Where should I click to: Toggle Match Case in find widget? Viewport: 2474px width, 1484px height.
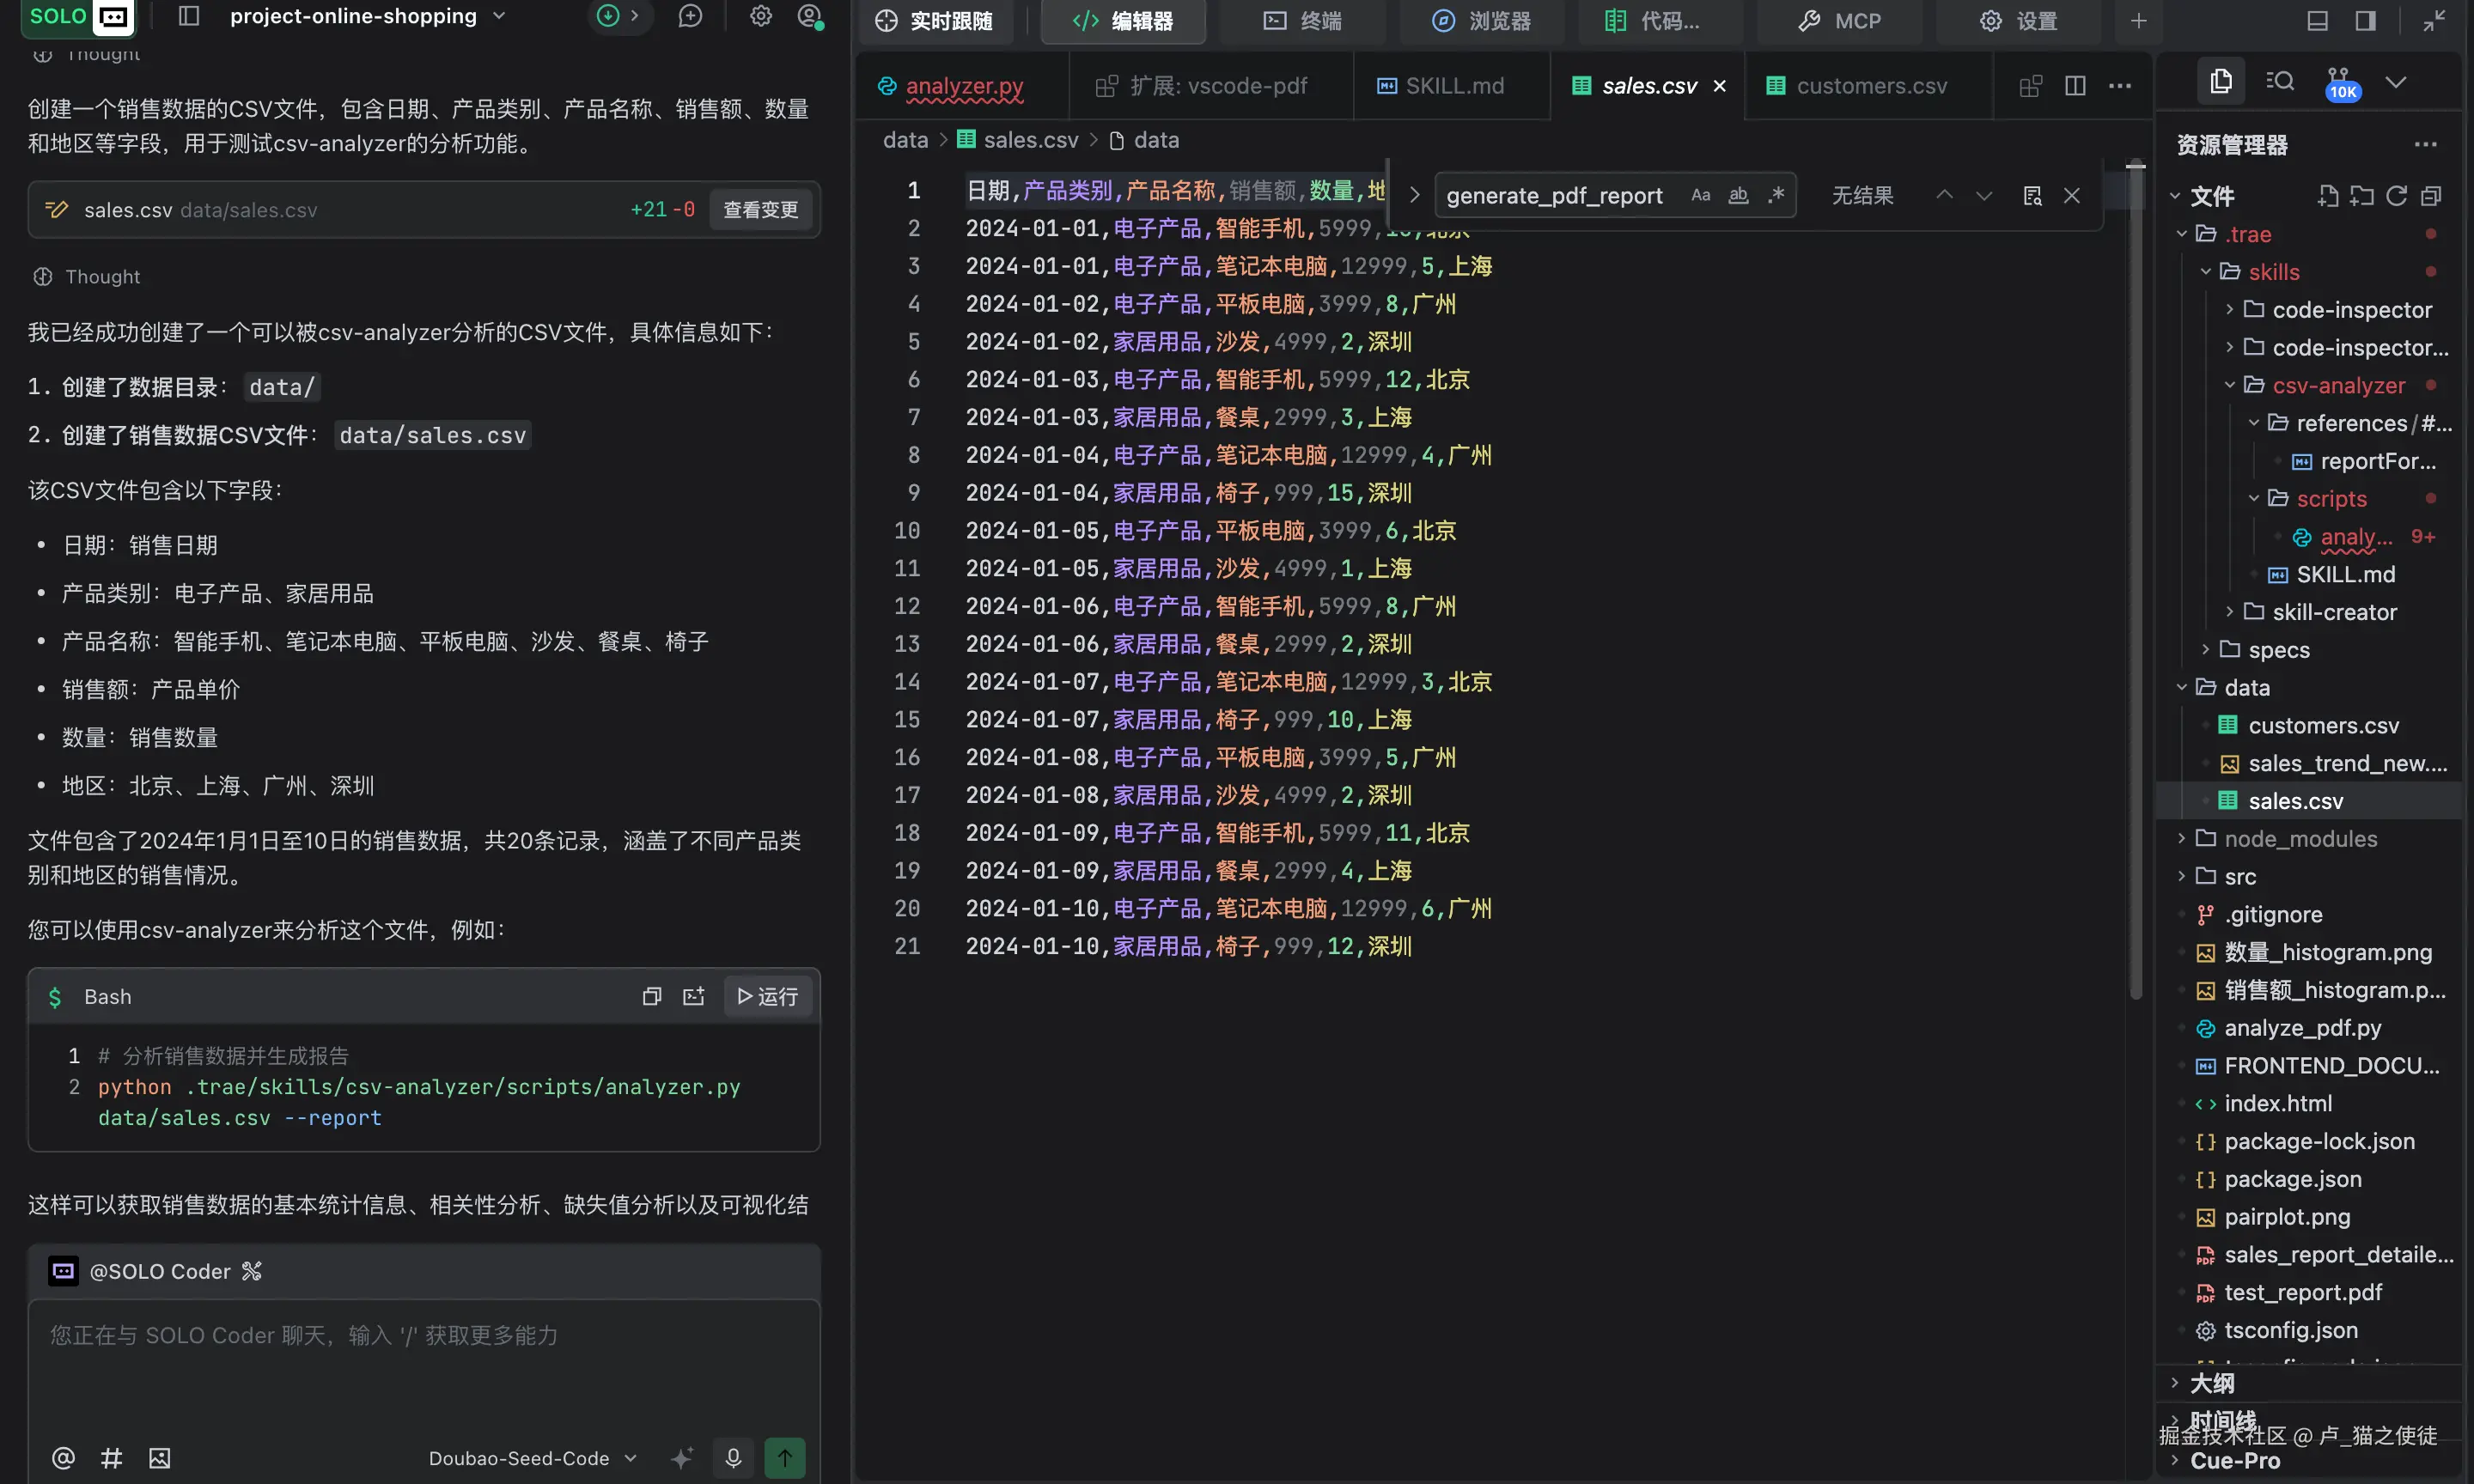(1700, 196)
